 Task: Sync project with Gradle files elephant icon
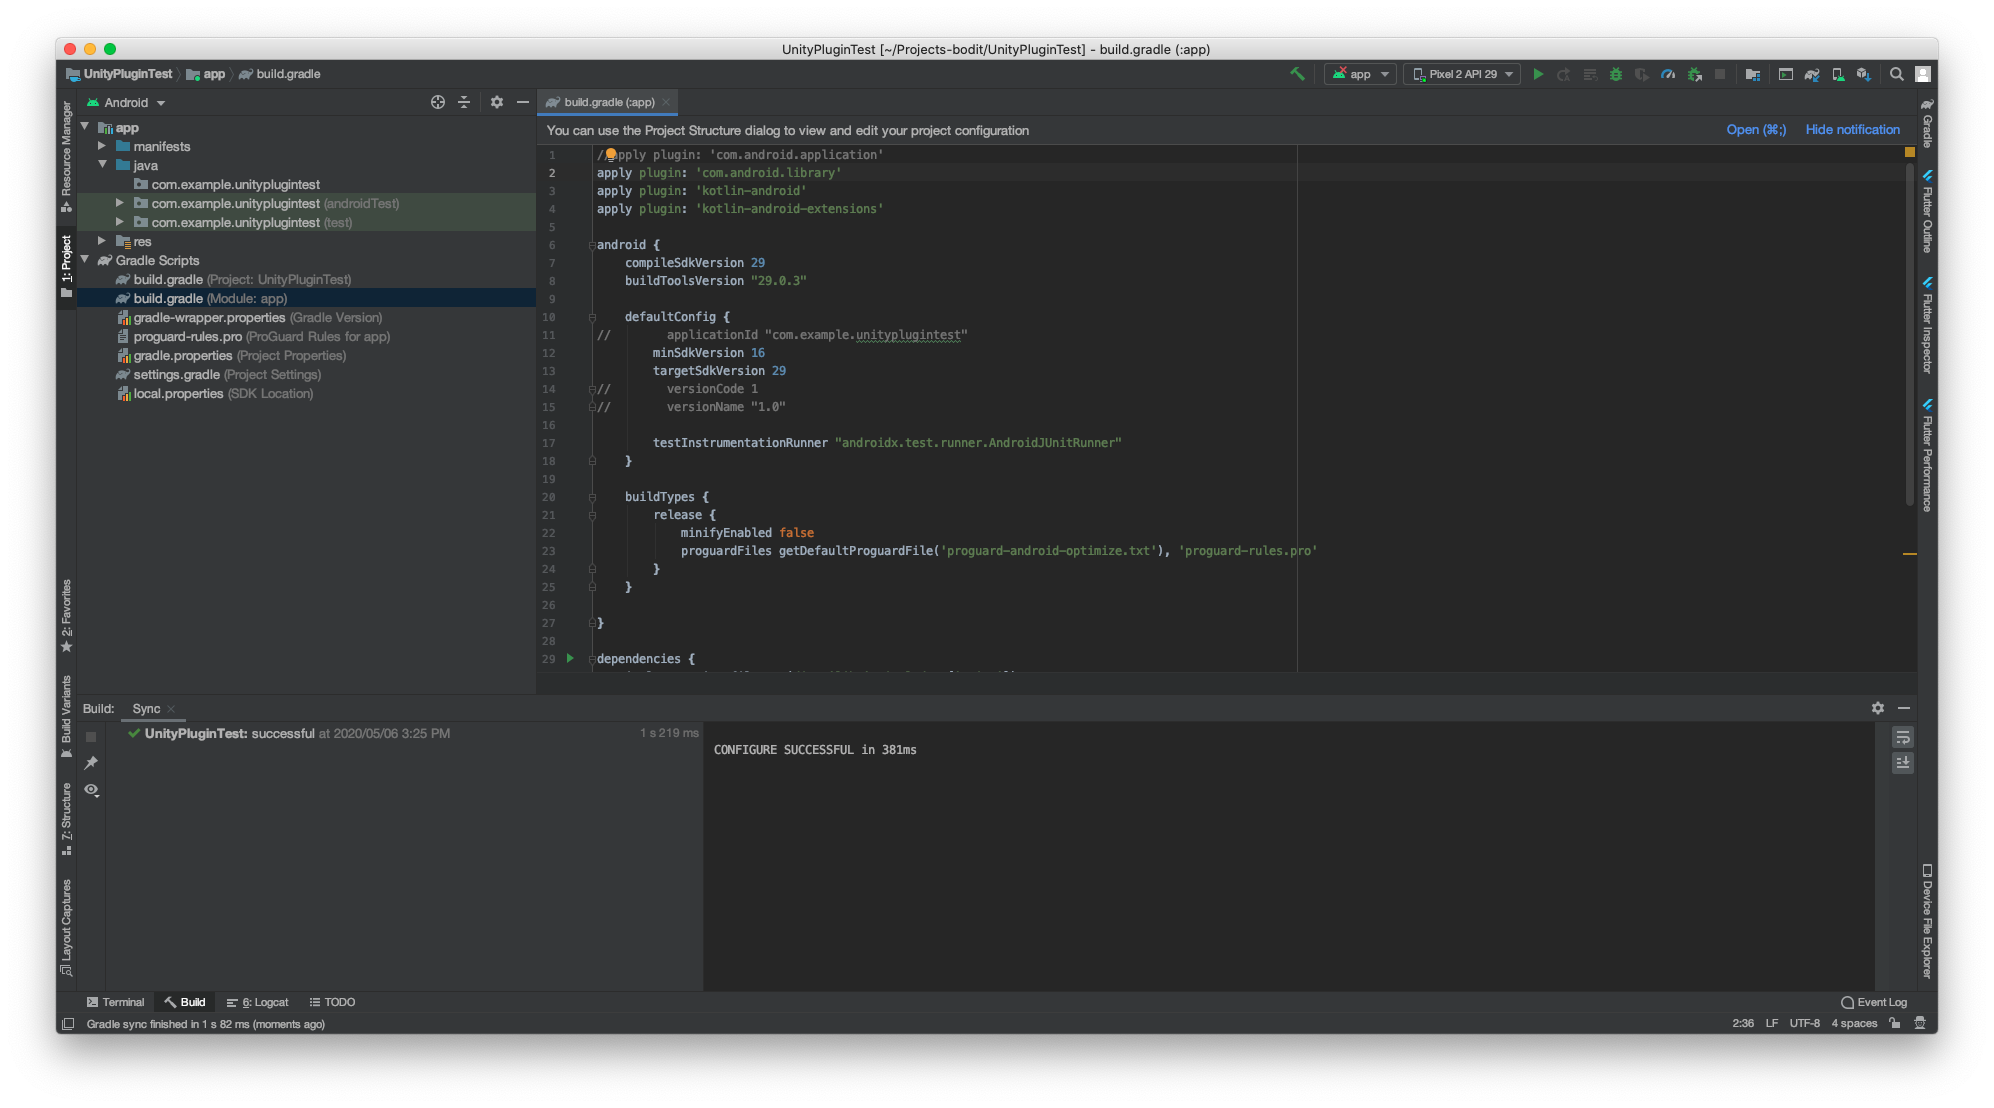tap(1811, 74)
